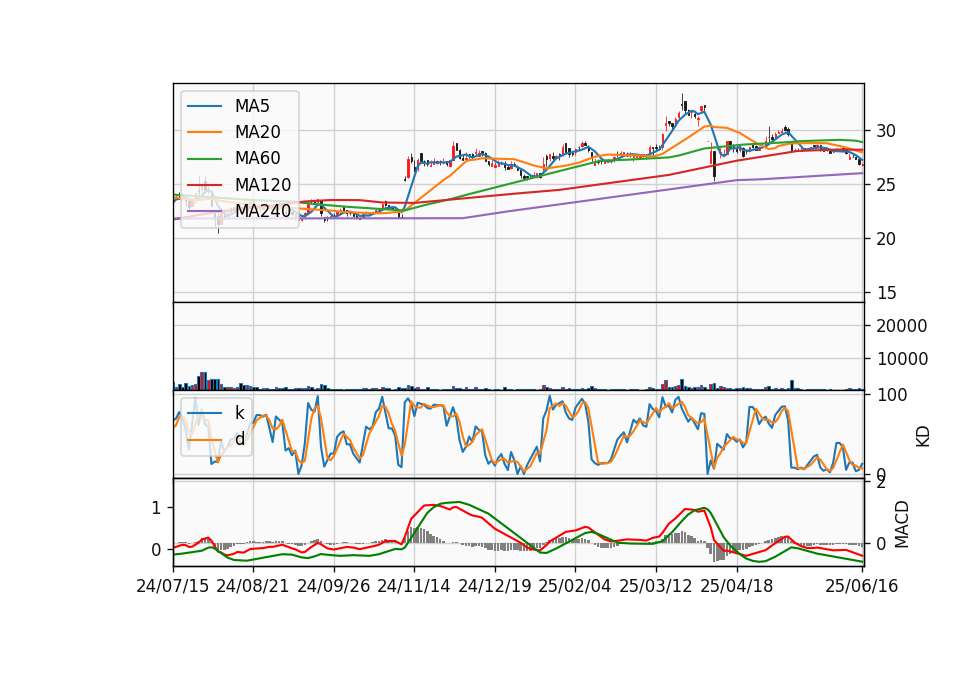Click the 24/11/14 date axis label
Screen dimensions: 960x690
pyautogui.click(x=414, y=586)
